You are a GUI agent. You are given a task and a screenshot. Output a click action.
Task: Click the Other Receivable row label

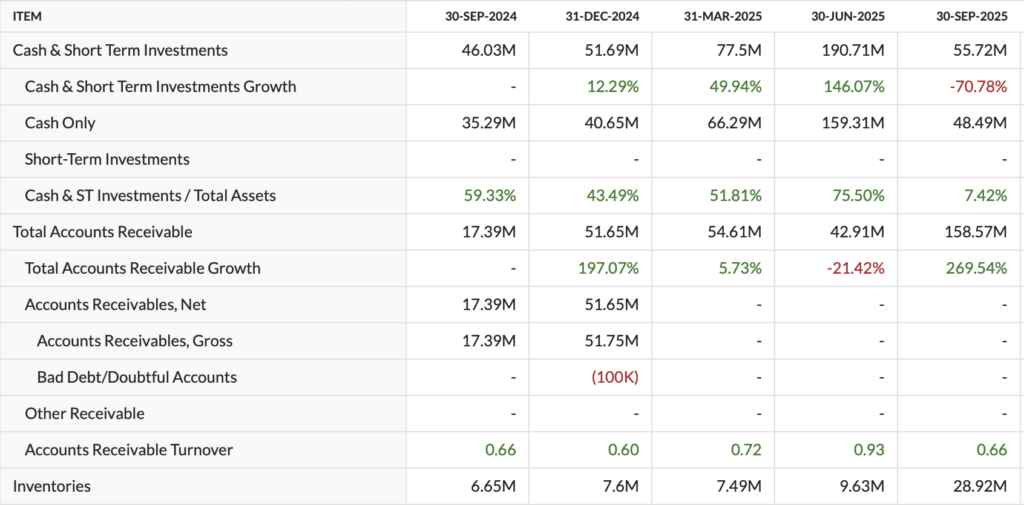point(85,413)
